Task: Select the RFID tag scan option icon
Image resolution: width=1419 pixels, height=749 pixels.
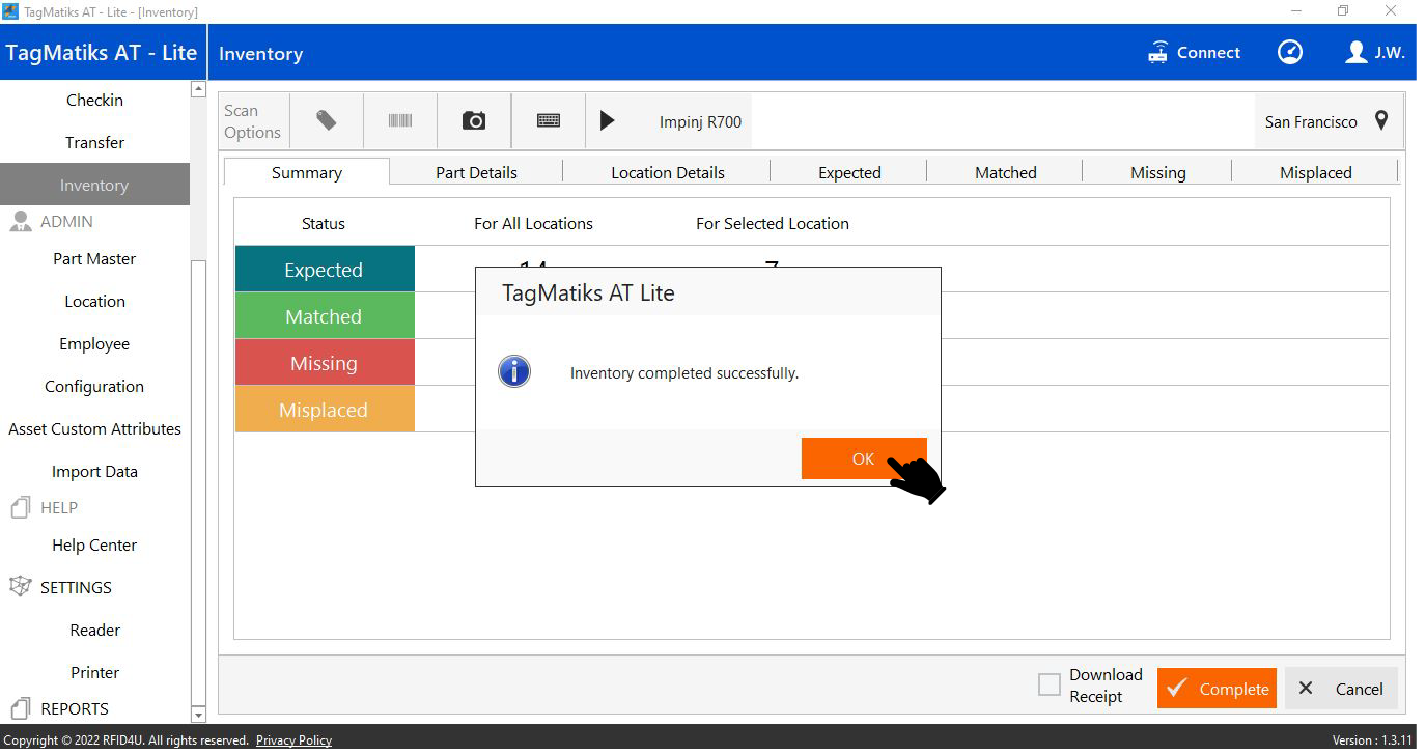Action: (x=326, y=121)
